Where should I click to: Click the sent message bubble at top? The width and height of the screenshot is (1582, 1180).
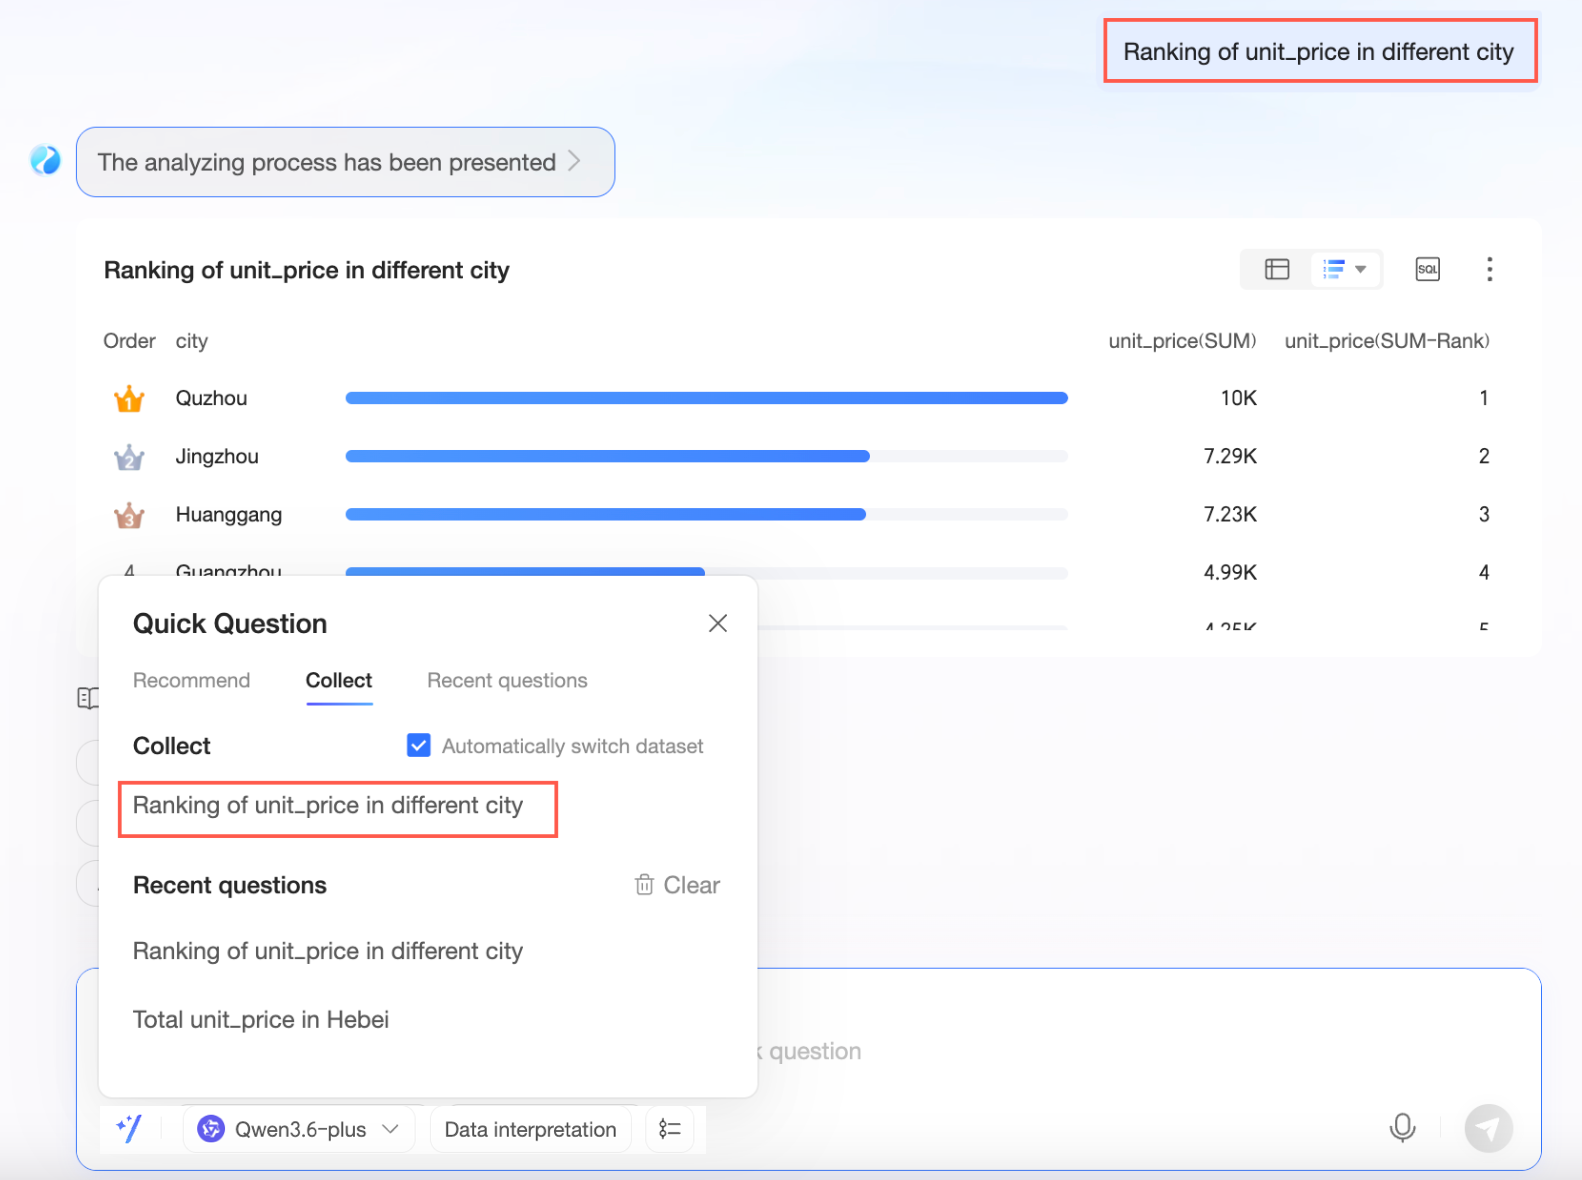(x=1318, y=52)
